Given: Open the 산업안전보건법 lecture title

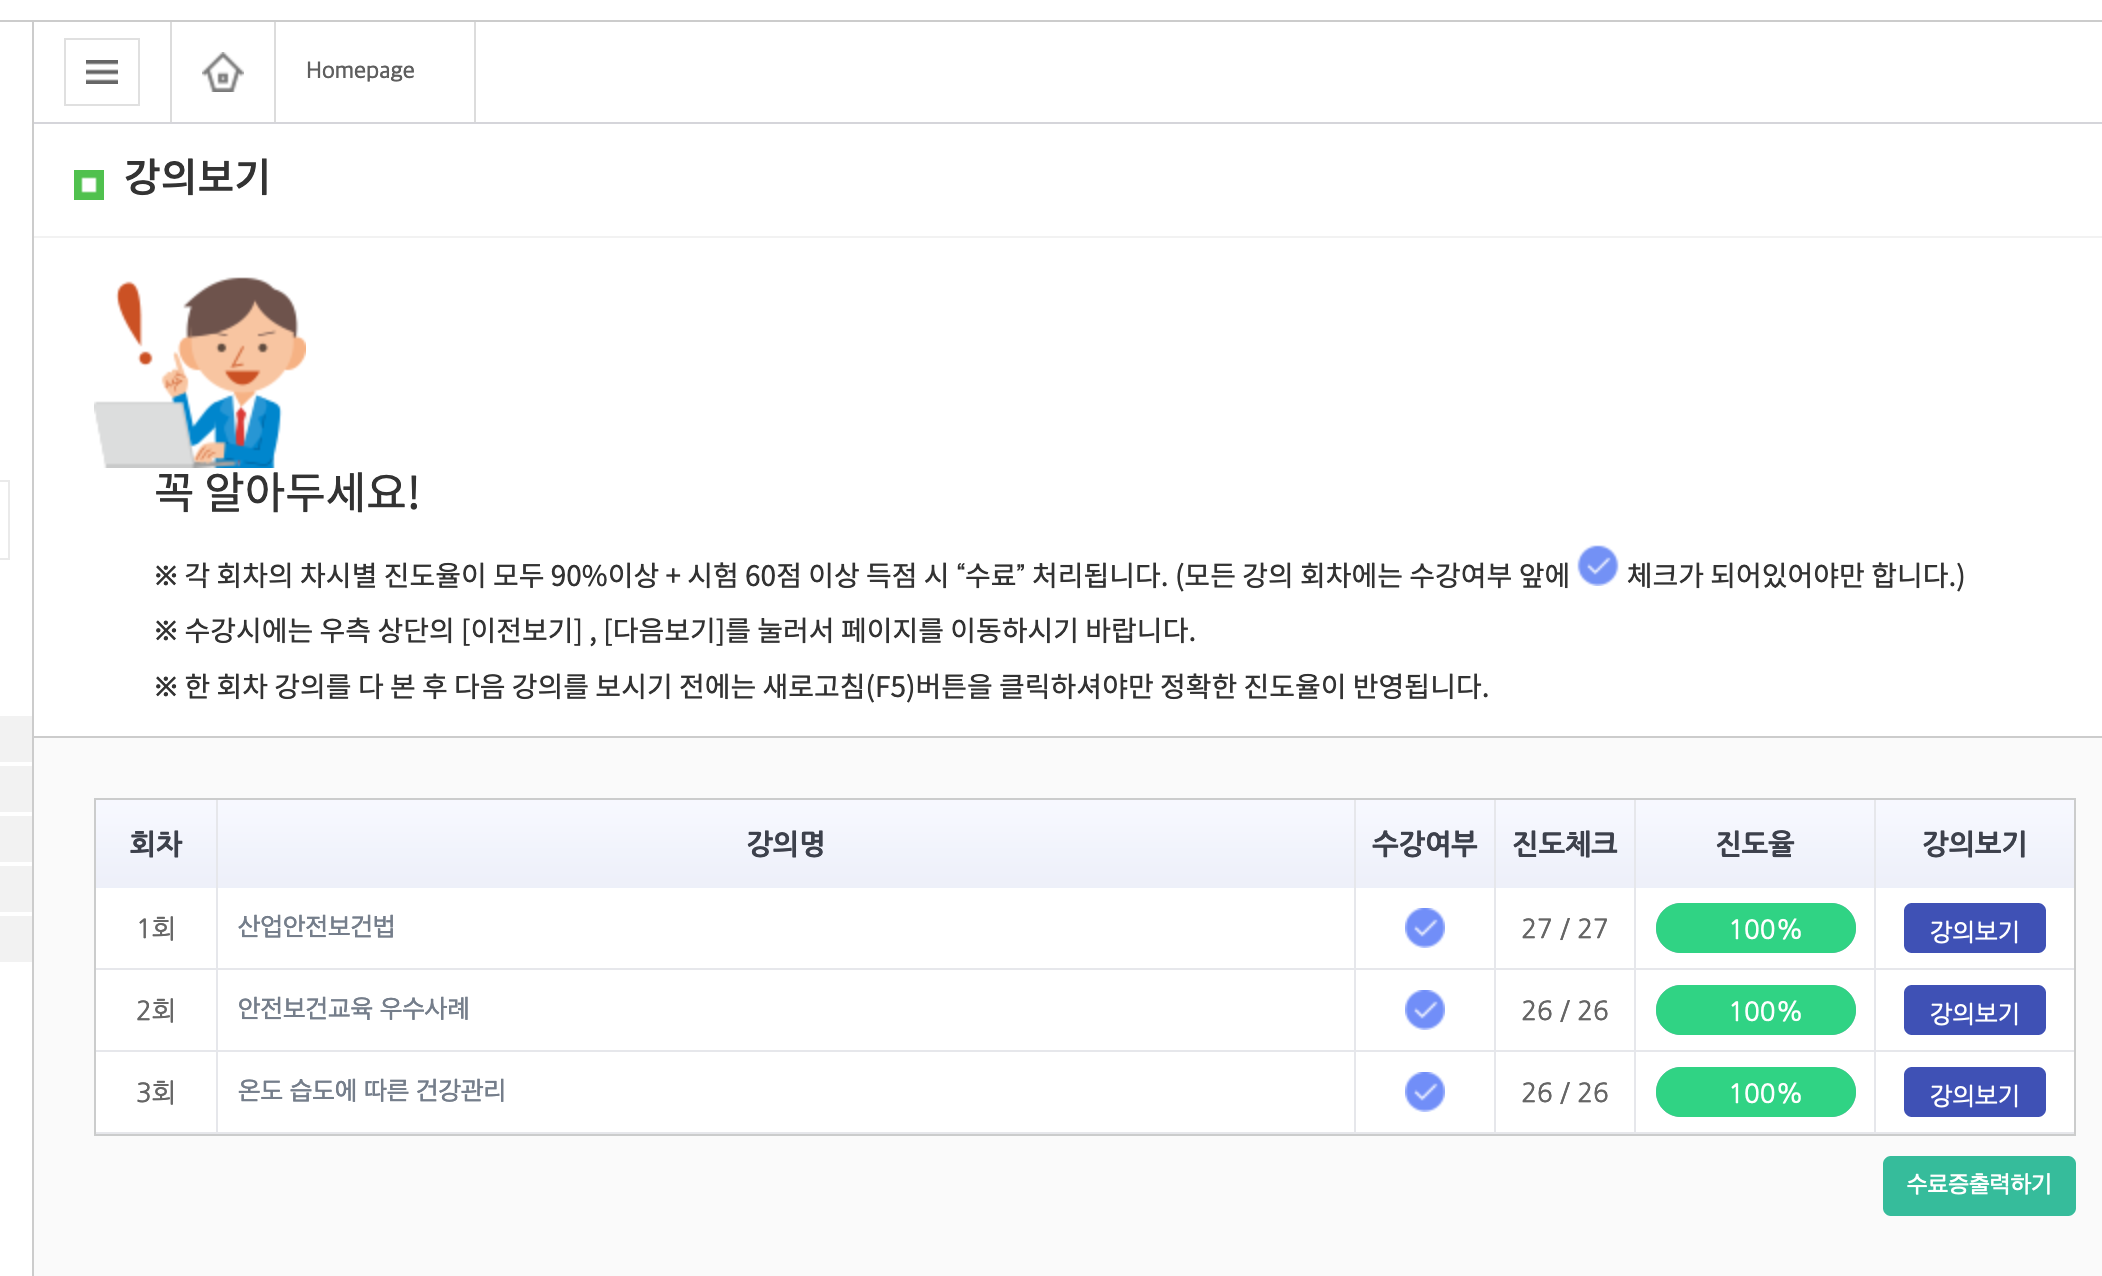Looking at the screenshot, I should [x=316, y=926].
